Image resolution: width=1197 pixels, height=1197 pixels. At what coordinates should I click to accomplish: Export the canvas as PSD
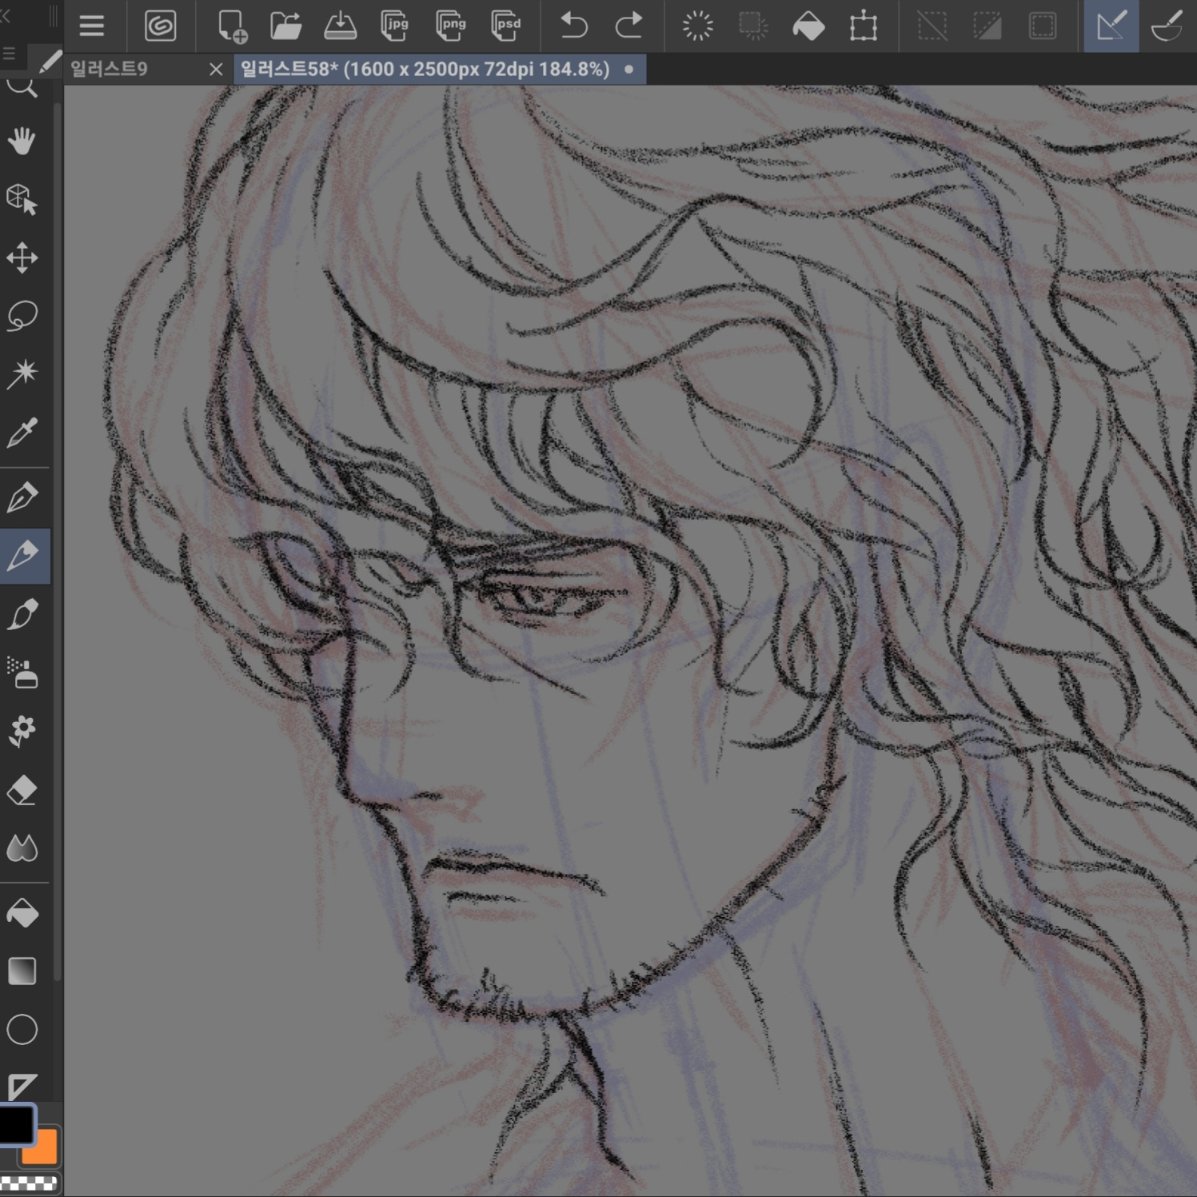[x=505, y=26]
